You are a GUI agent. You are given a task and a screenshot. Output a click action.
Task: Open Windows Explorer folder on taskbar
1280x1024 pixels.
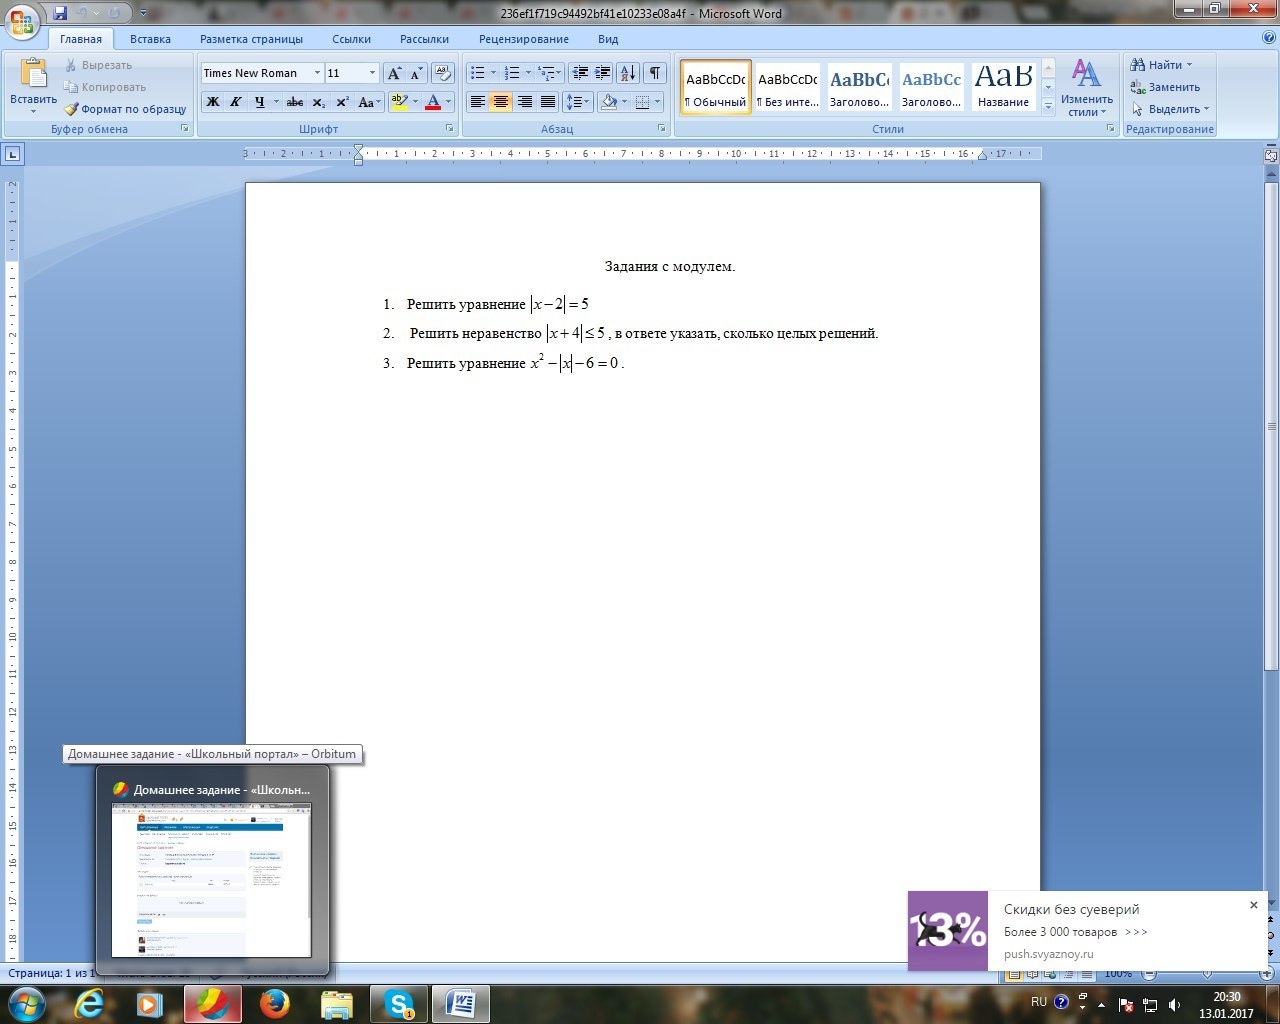pyautogui.click(x=337, y=1003)
